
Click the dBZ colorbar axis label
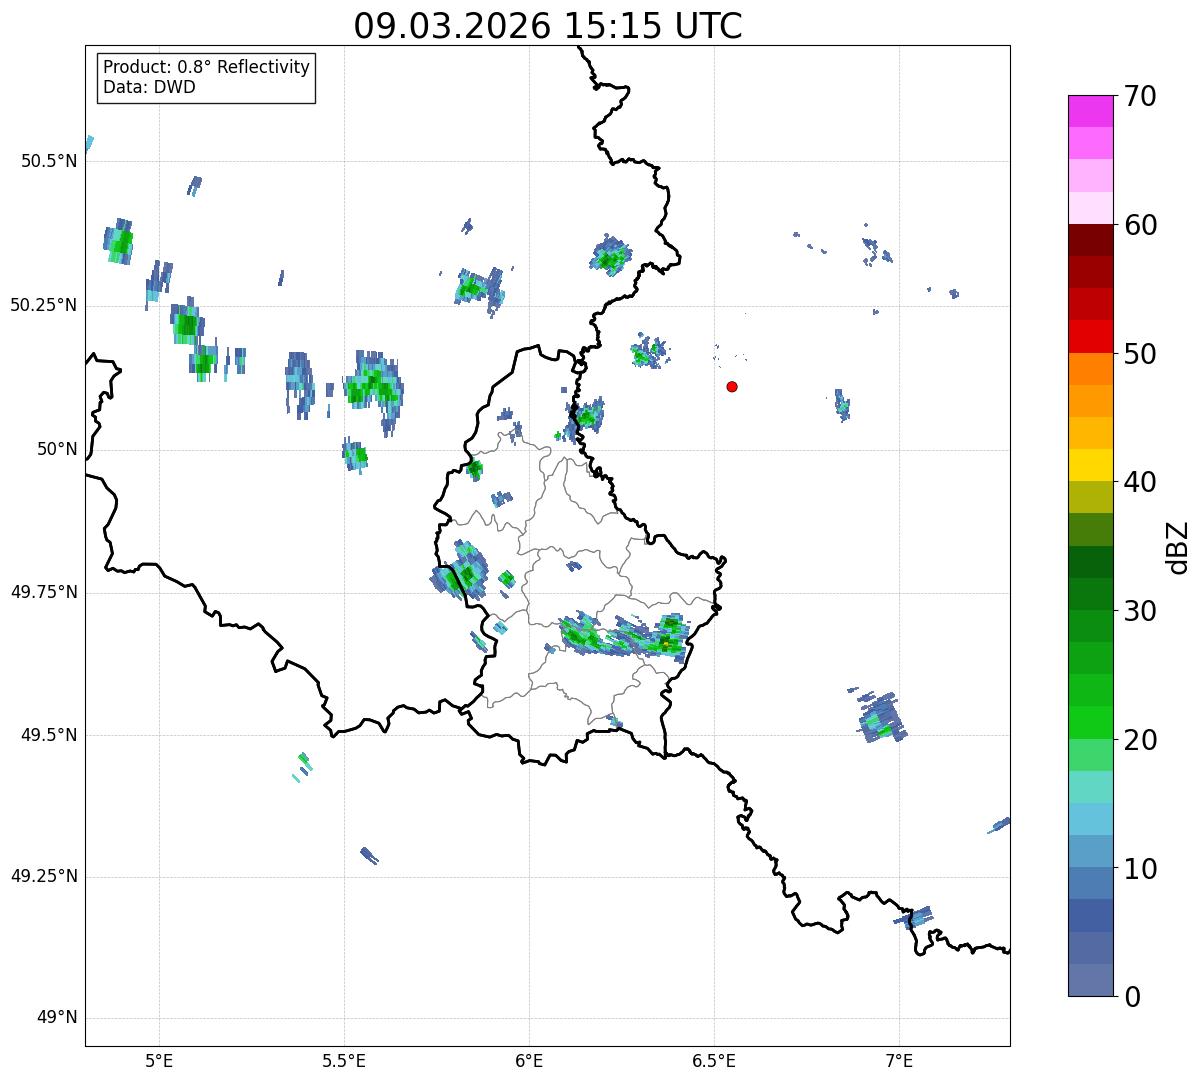point(1179,547)
